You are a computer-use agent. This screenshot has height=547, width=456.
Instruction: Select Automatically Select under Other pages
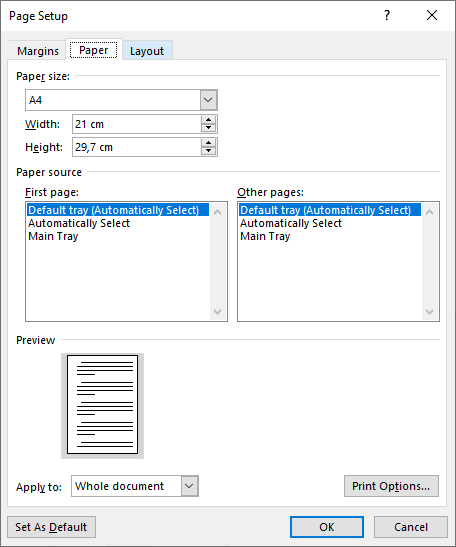tap(291, 223)
